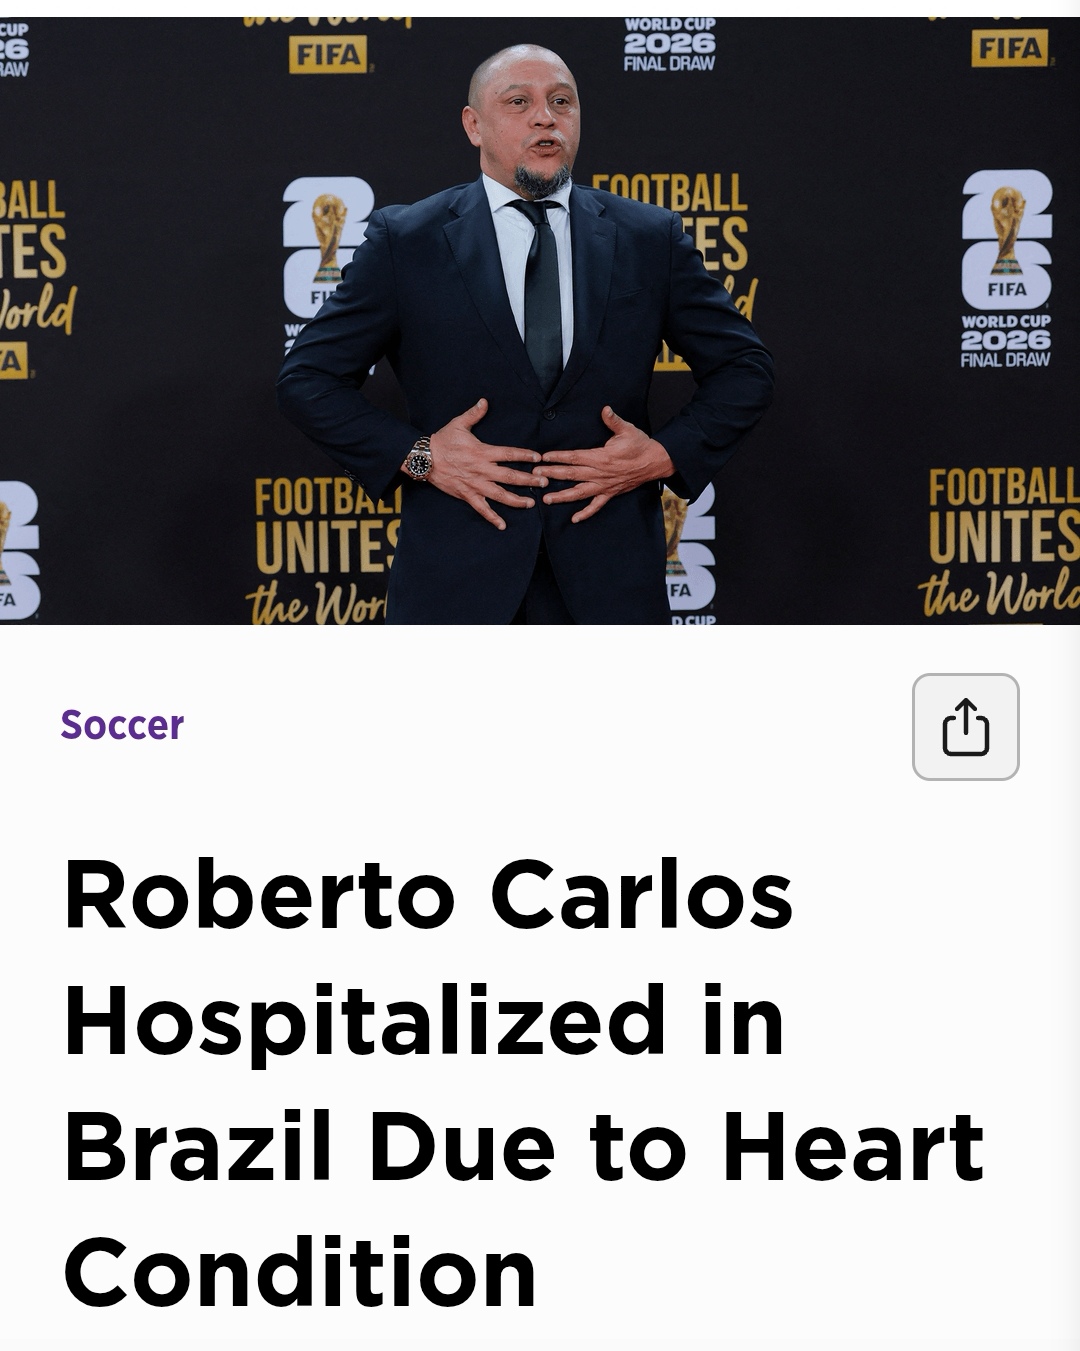Tap the hero photo of the man in suit

click(x=540, y=321)
